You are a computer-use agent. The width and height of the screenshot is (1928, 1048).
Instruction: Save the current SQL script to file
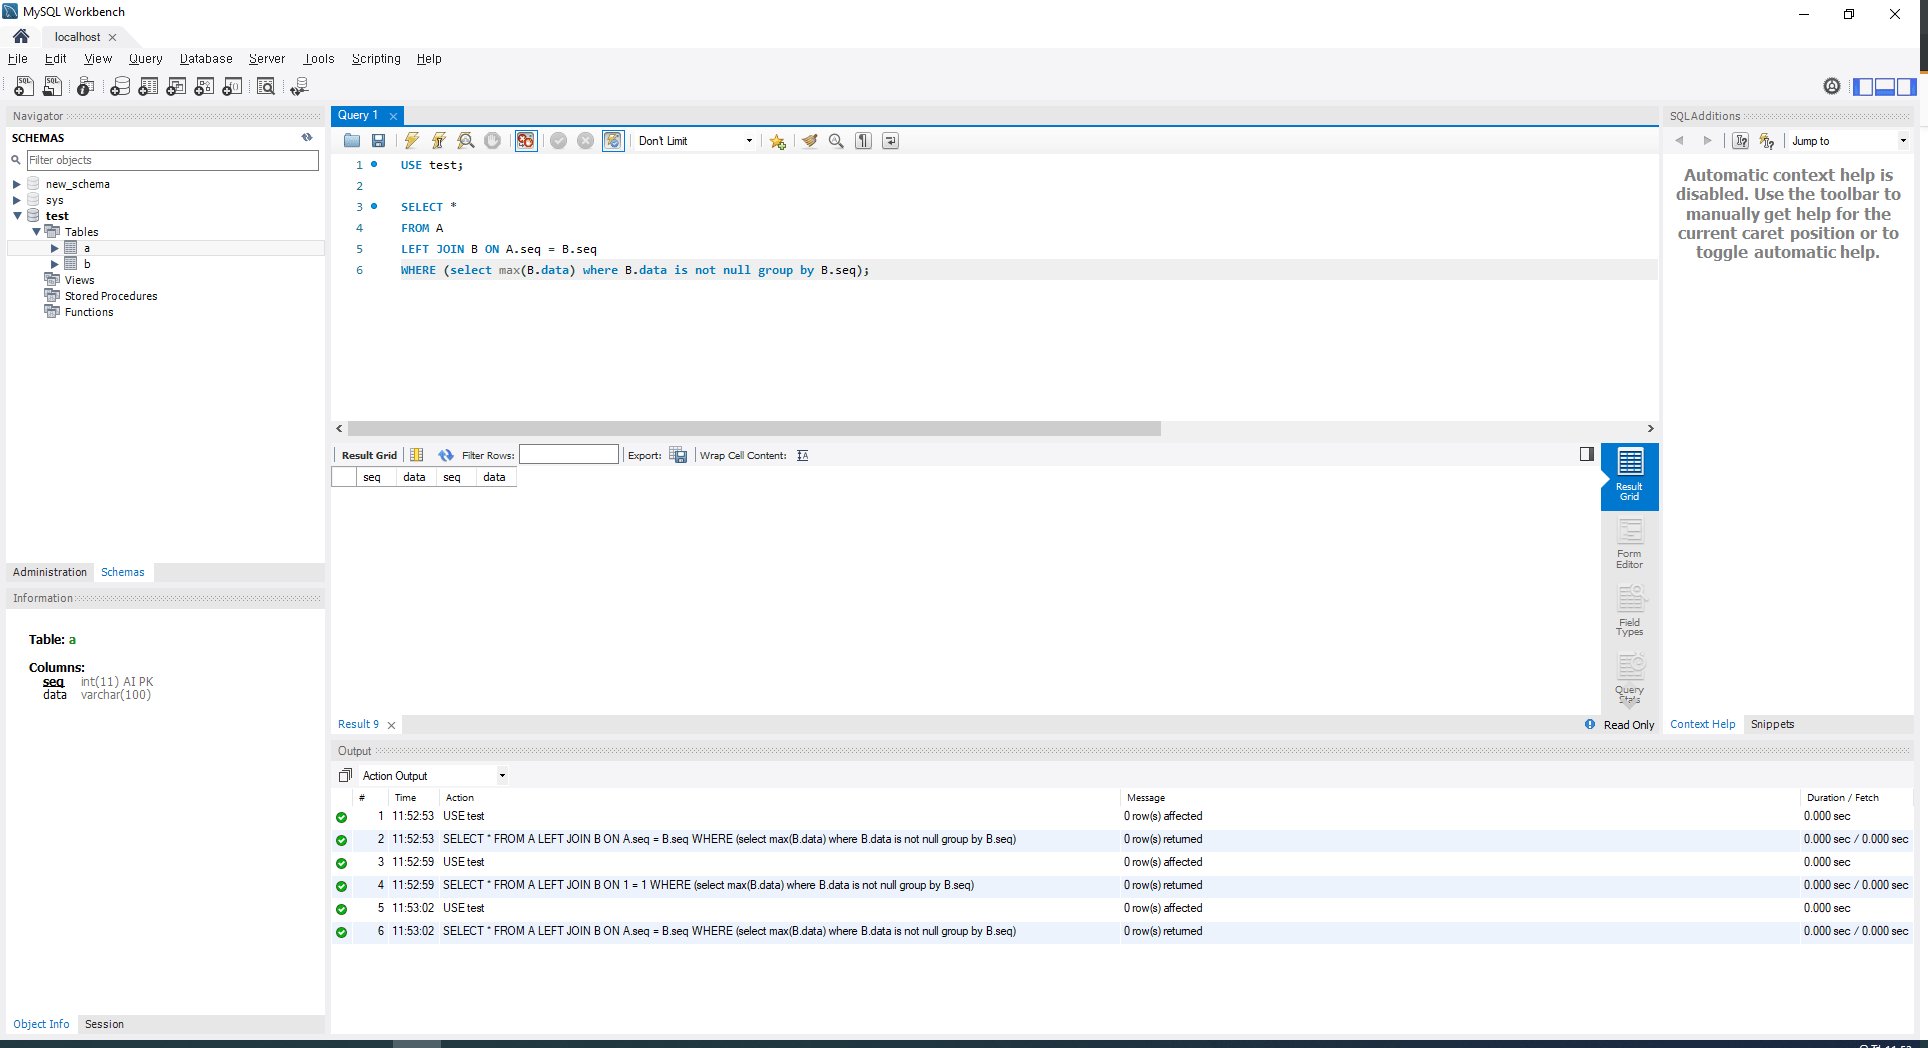(x=378, y=141)
